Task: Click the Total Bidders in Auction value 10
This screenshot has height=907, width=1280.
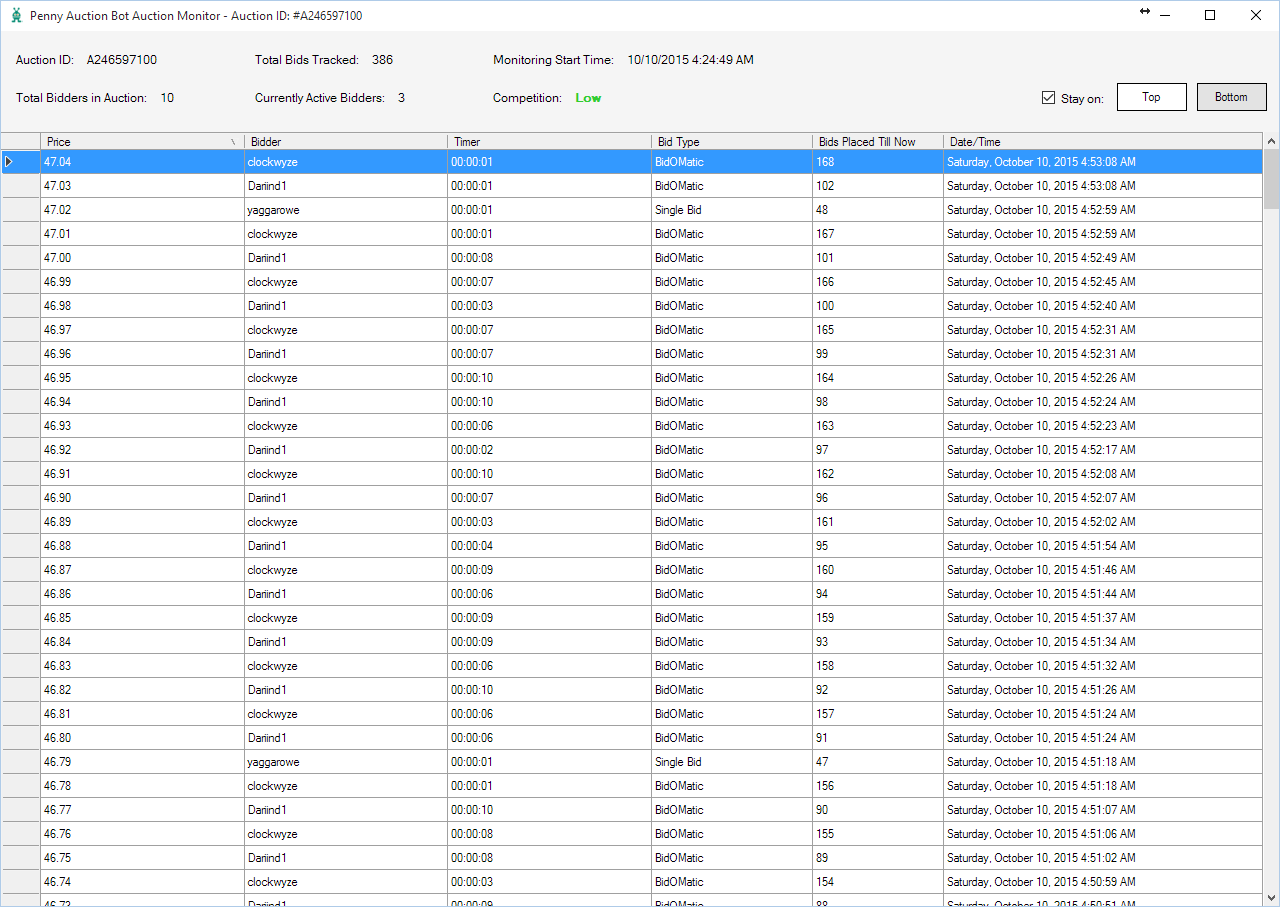Action: pos(167,98)
